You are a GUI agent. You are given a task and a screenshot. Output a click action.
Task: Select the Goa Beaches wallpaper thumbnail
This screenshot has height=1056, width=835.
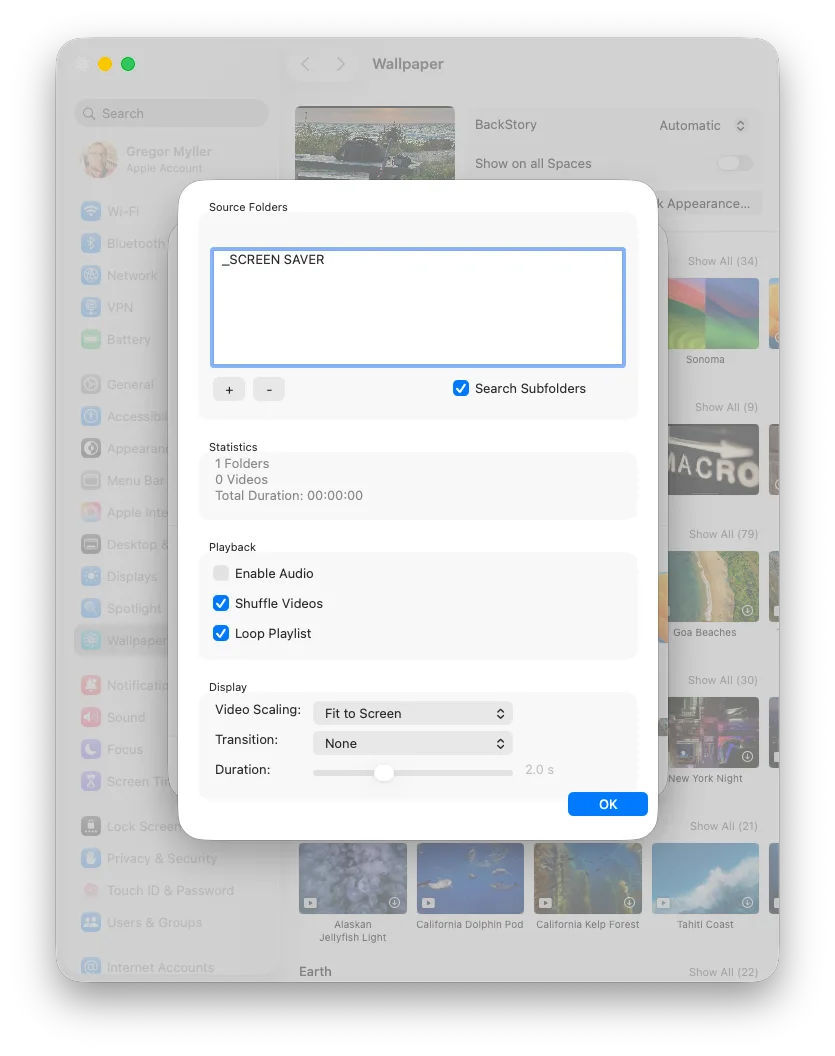tap(713, 586)
